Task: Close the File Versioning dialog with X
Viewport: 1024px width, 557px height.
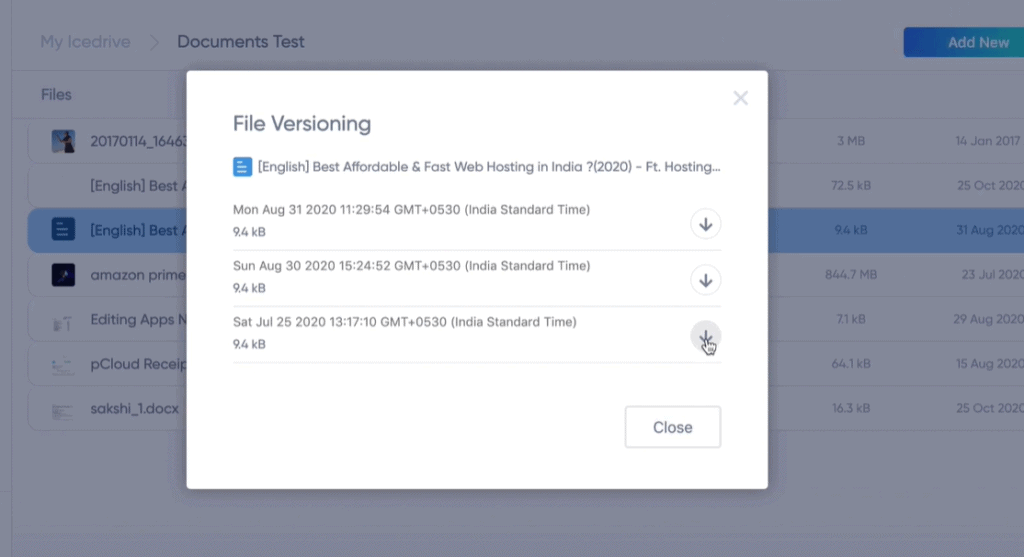Action: (x=740, y=98)
